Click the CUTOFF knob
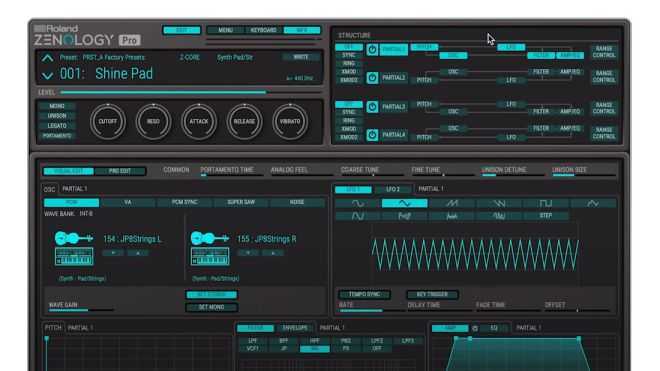The image size is (660, 371). coord(108,121)
